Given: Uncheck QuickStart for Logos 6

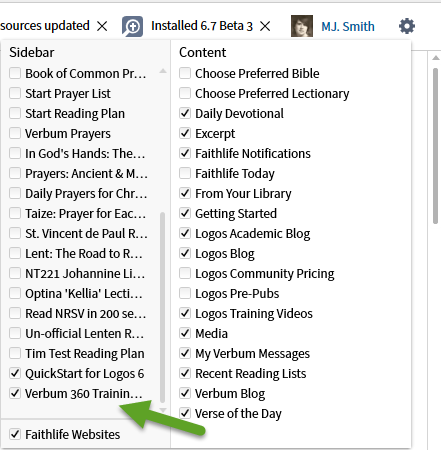Looking at the screenshot, I should pos(15,373).
